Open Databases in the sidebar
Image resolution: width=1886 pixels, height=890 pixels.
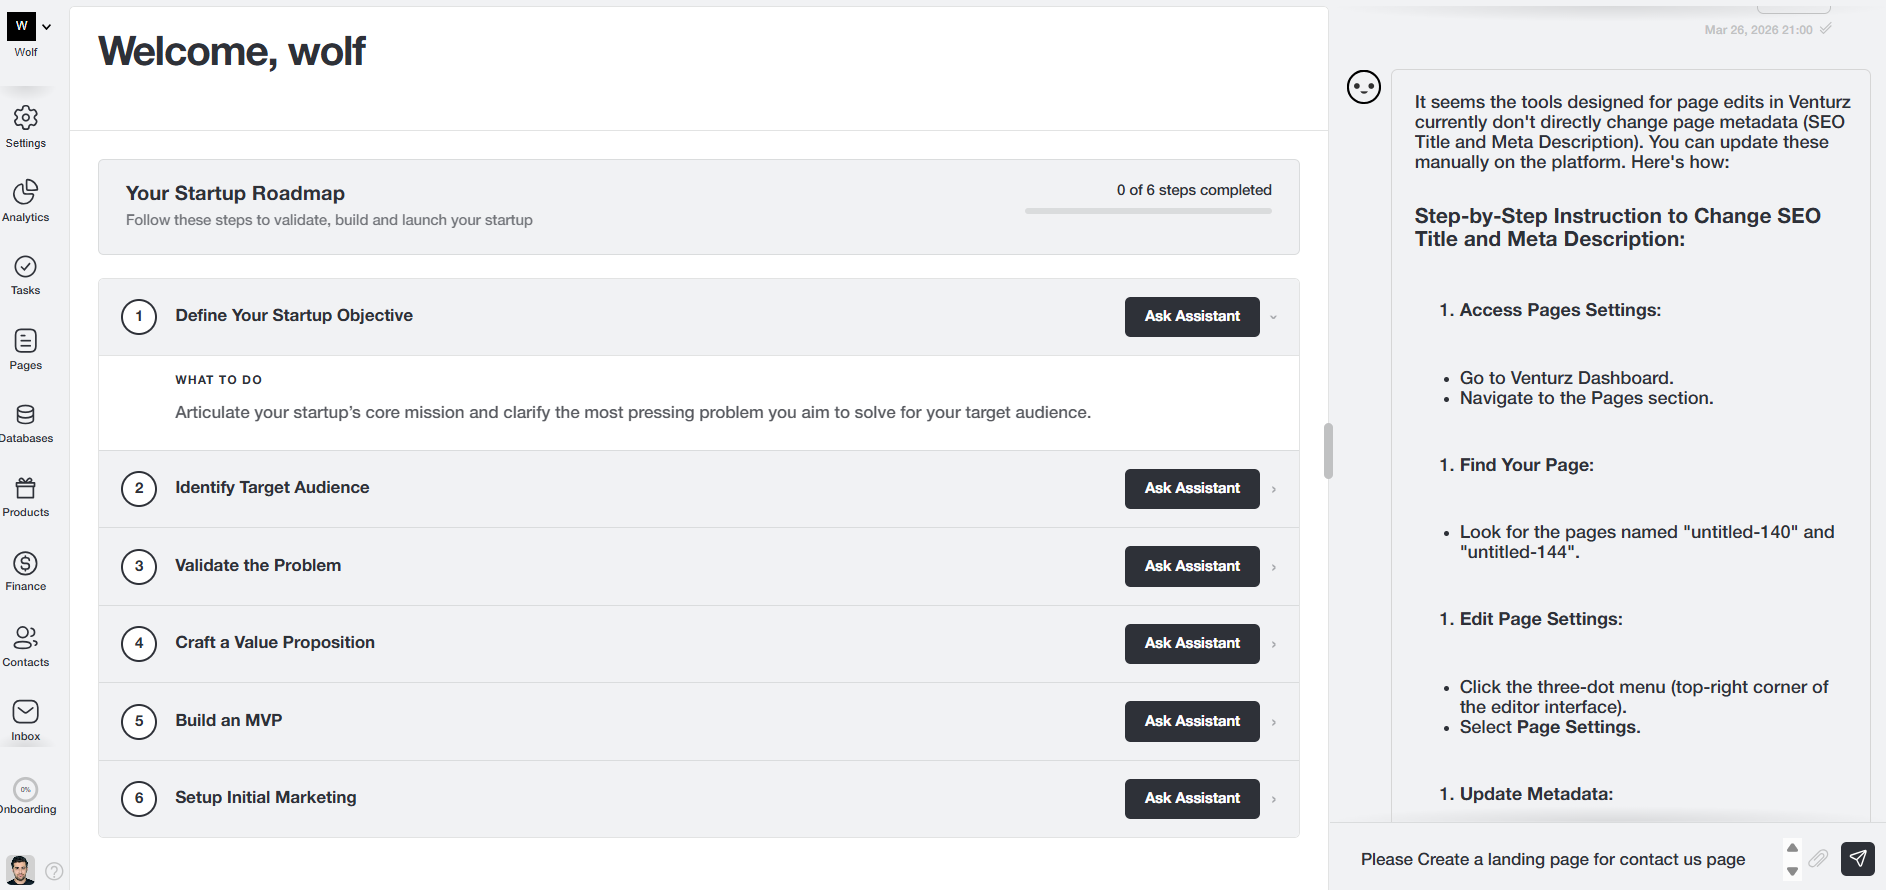tap(26, 415)
